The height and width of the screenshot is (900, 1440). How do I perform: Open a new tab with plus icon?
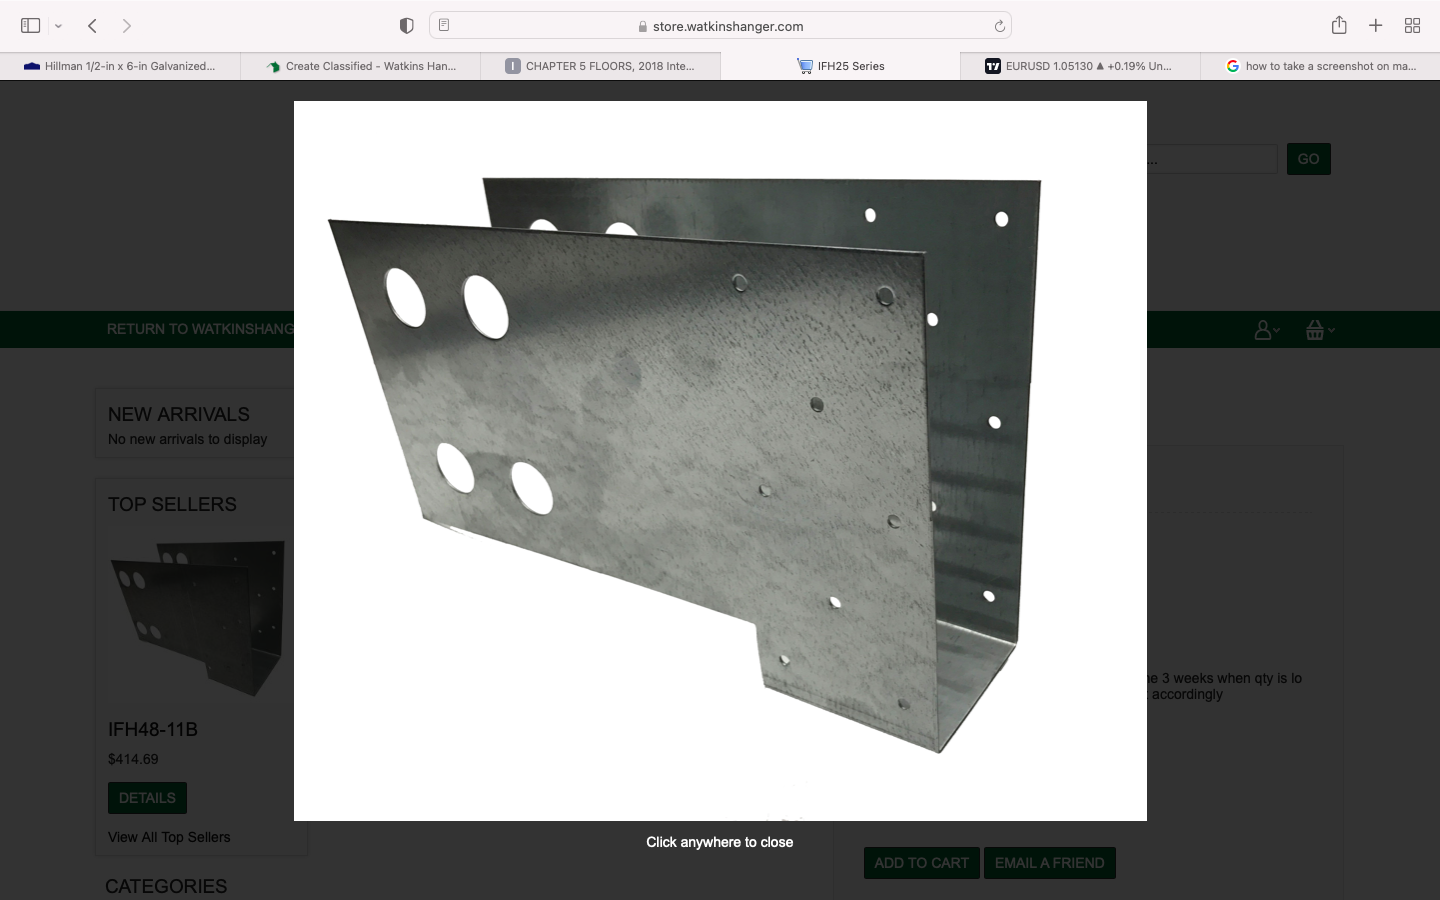(x=1376, y=26)
